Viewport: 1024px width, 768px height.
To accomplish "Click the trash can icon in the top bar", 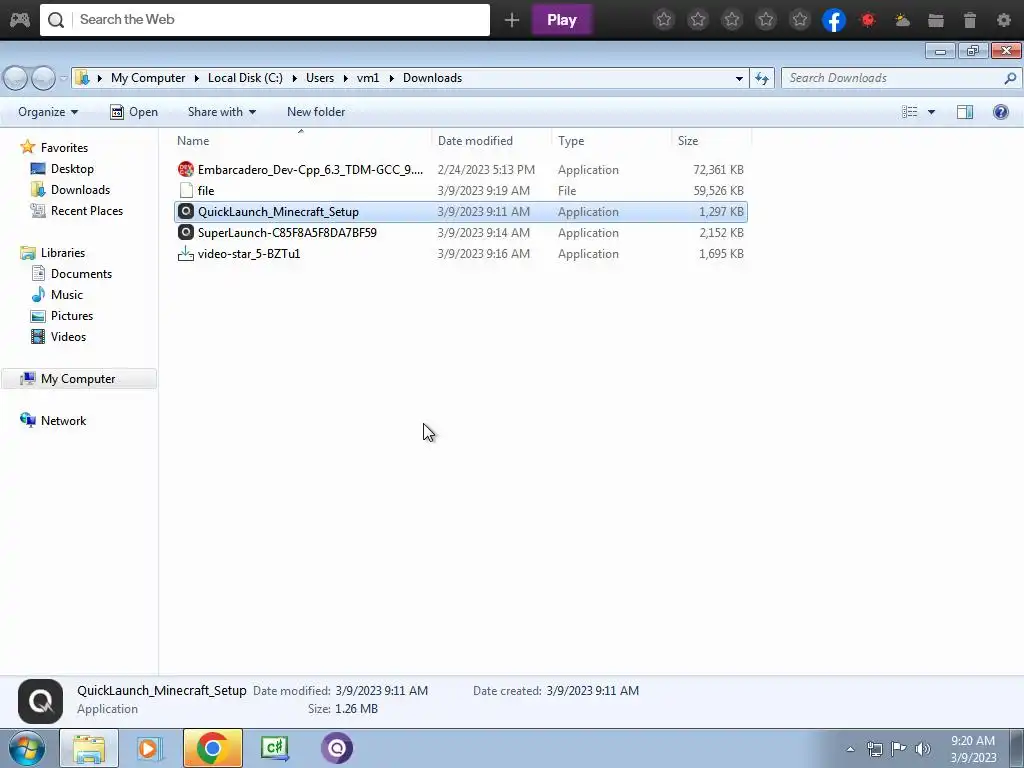I will tap(970, 20).
